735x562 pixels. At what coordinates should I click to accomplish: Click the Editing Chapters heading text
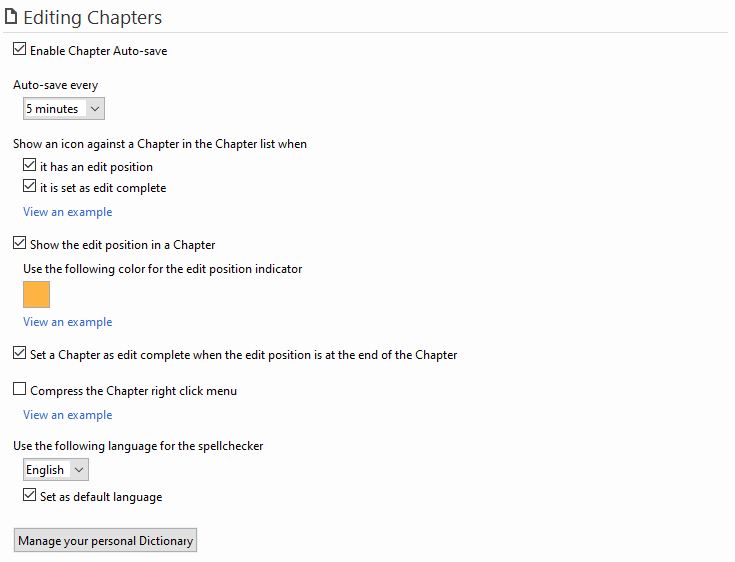coord(92,18)
